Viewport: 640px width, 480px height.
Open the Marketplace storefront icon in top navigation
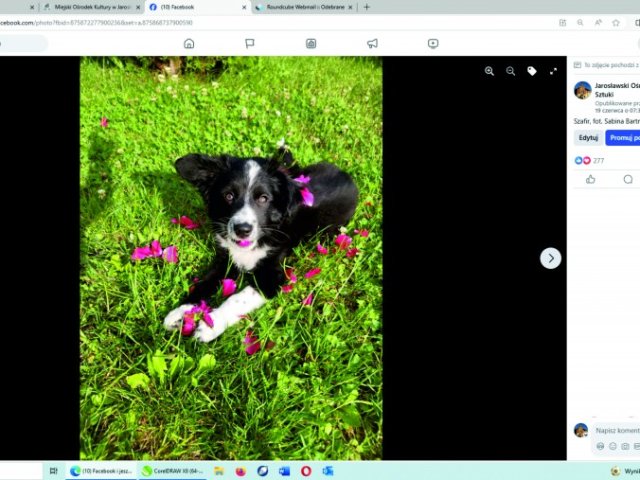click(311, 43)
